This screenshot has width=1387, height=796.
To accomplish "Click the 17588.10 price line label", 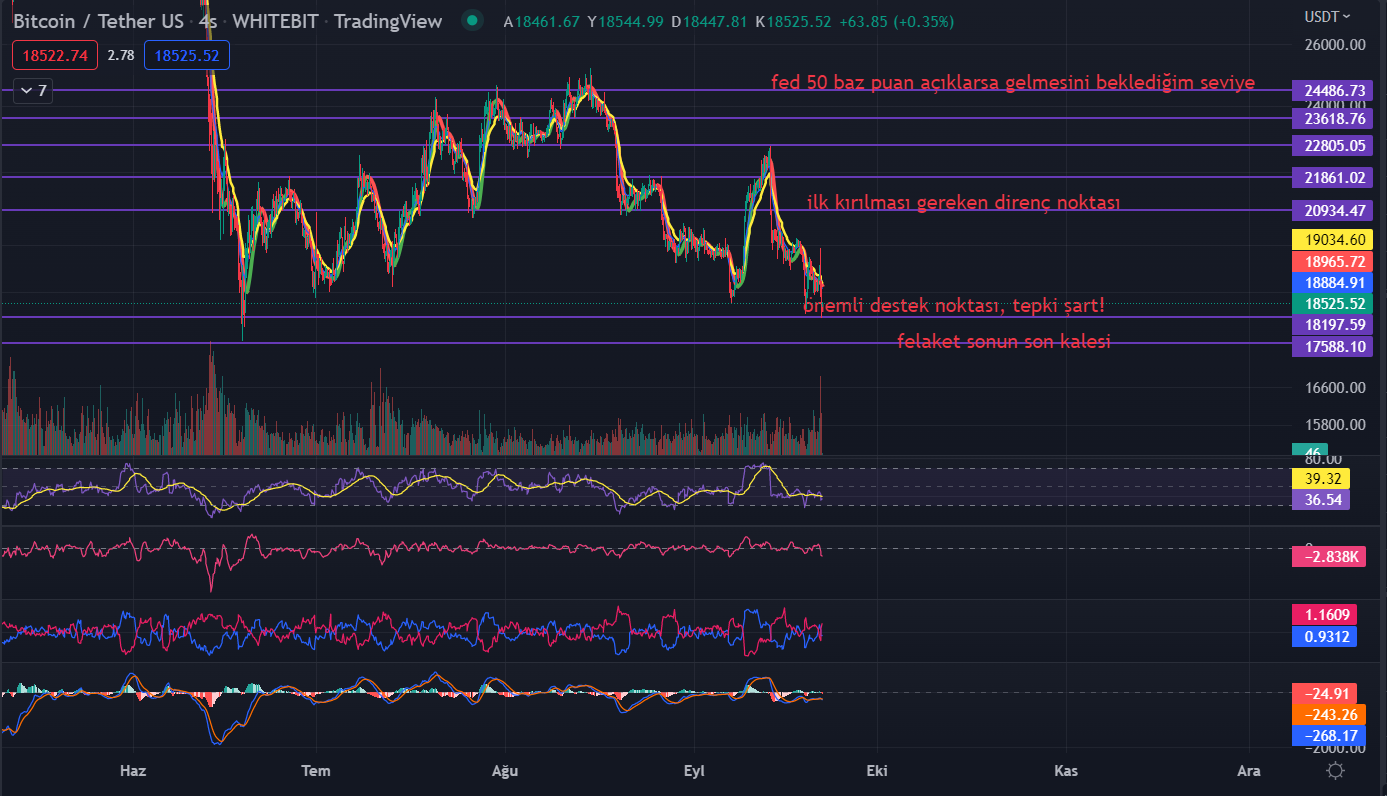I will click(1333, 346).
